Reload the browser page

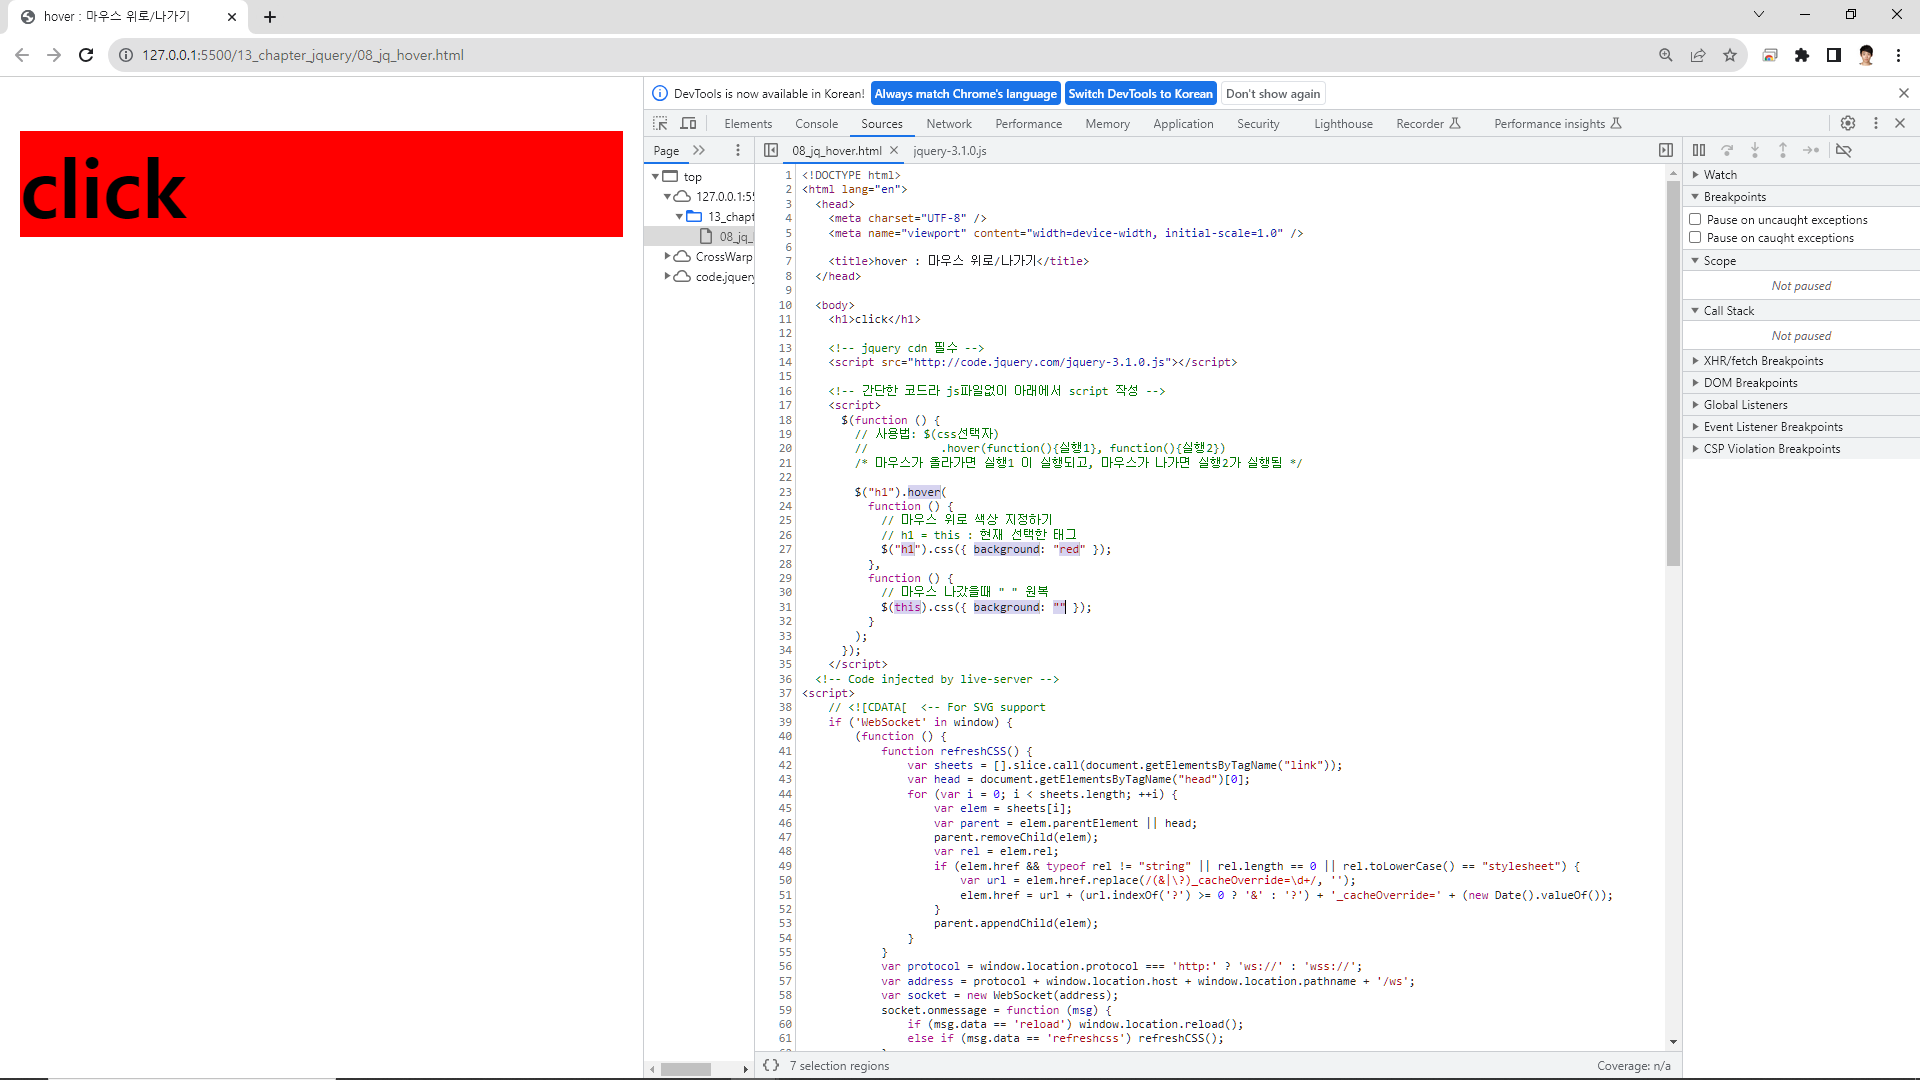point(86,55)
